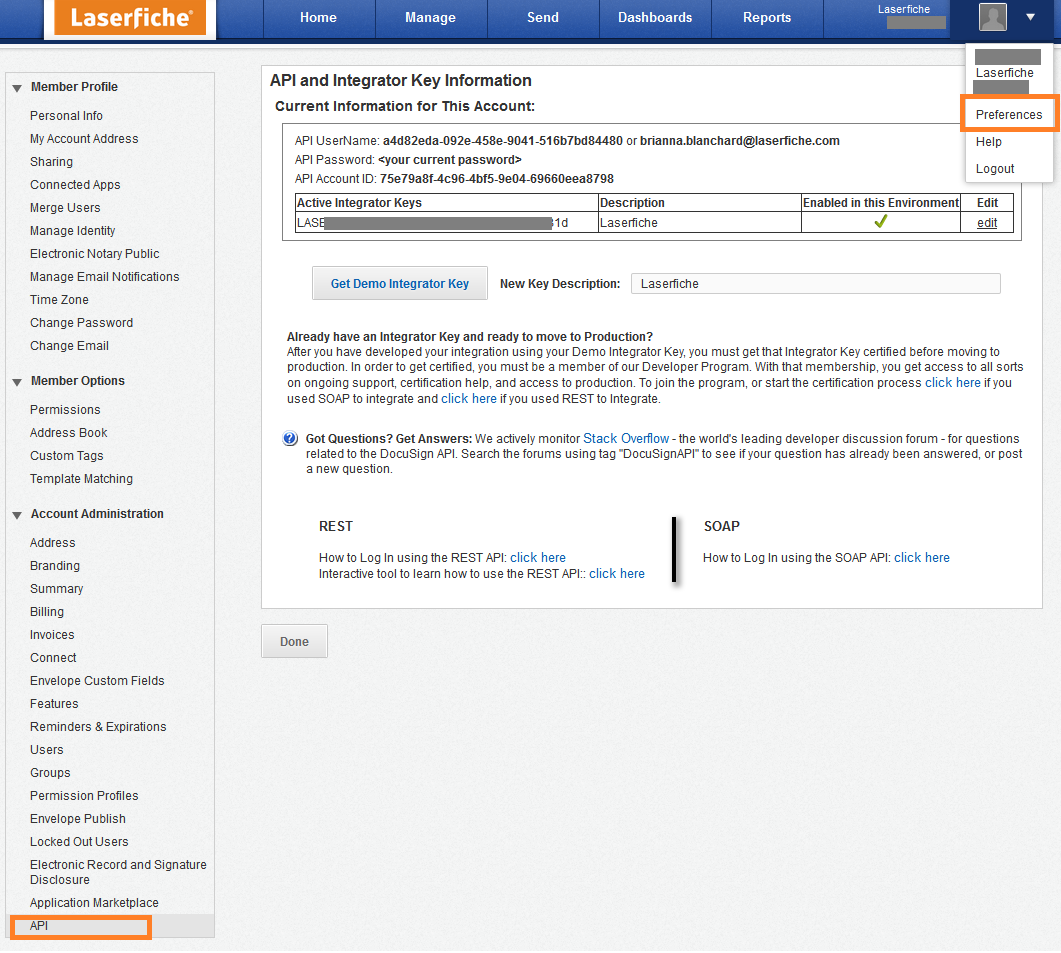The image size is (1061, 953).
Task: Go to Custom Tags
Action: [x=66, y=456]
